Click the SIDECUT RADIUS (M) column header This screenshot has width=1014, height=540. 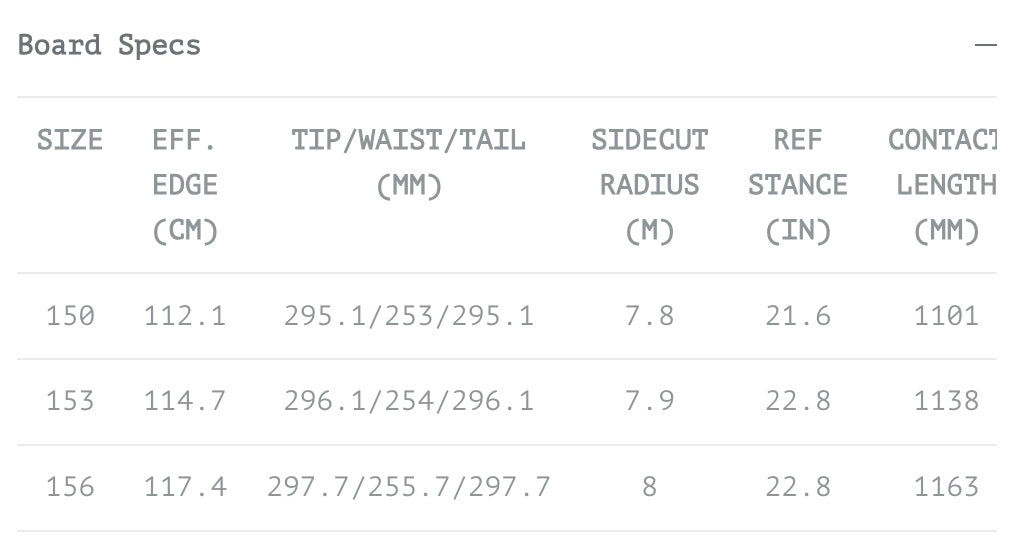coord(649,185)
